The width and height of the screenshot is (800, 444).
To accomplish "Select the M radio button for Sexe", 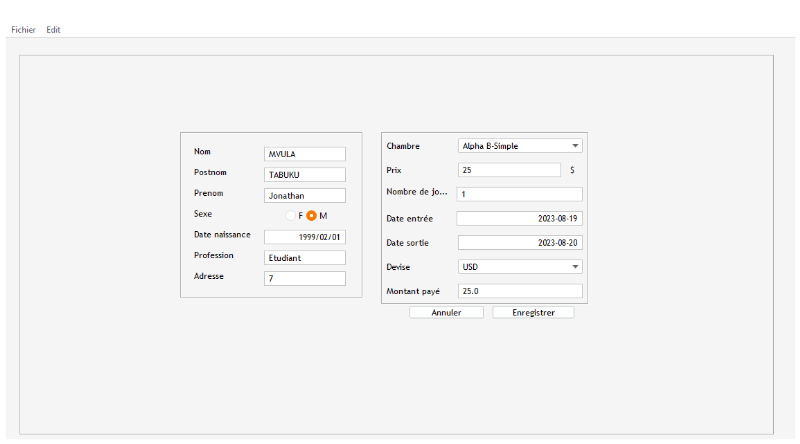I will click(312, 216).
